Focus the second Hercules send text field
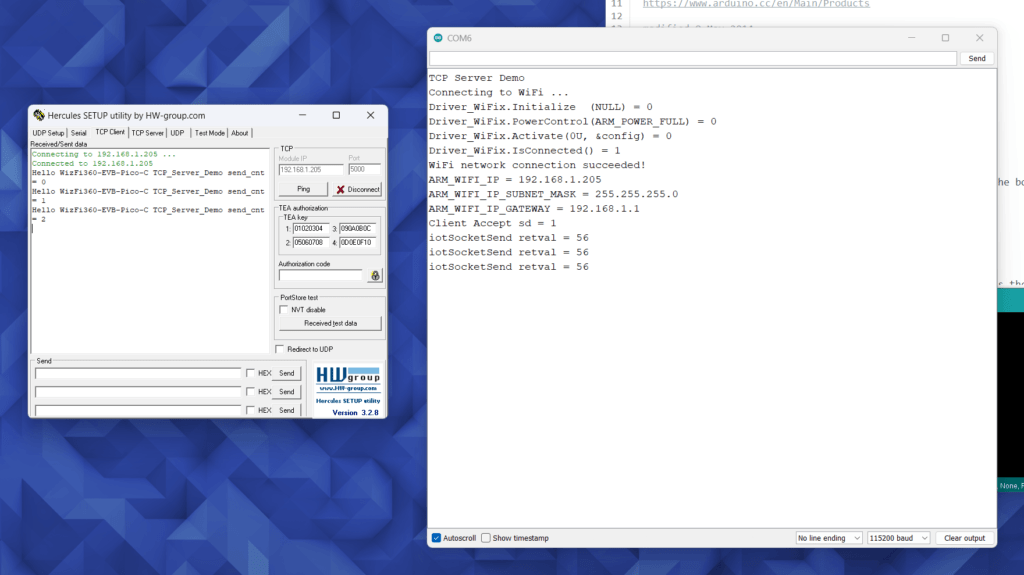The height and width of the screenshot is (575, 1024). coord(138,391)
